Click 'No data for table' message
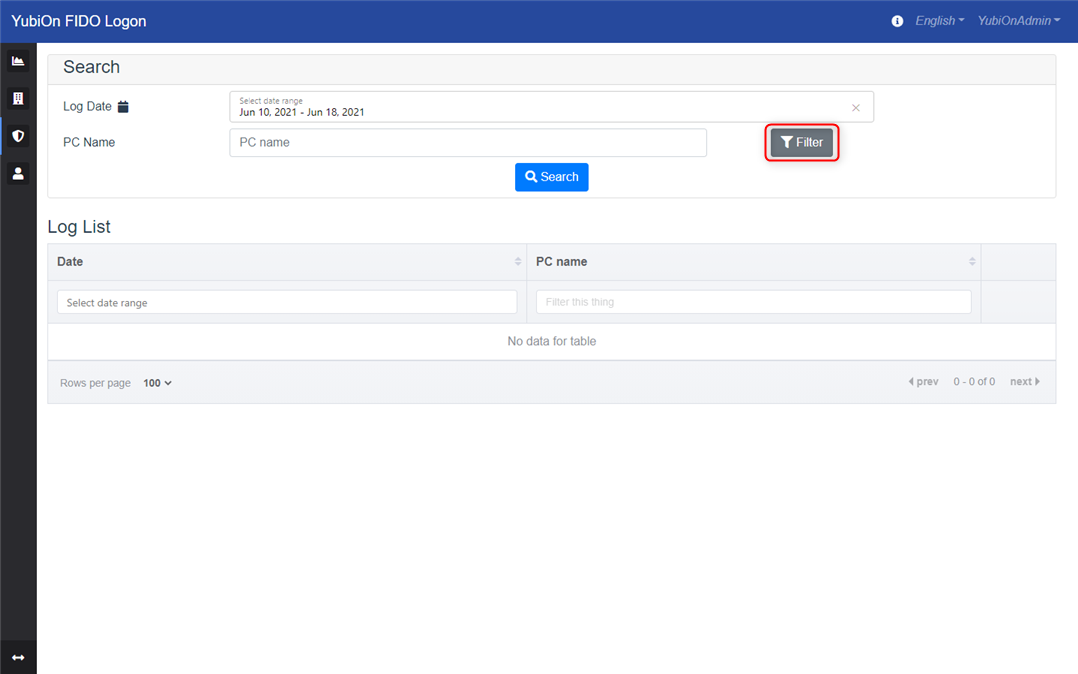Image resolution: width=1078 pixels, height=674 pixels. (x=551, y=341)
